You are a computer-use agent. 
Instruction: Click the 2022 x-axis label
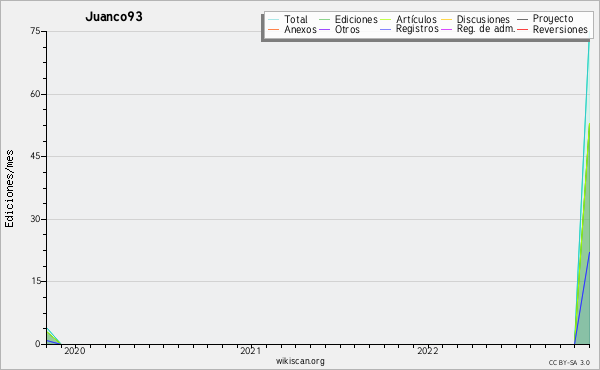tap(428, 351)
